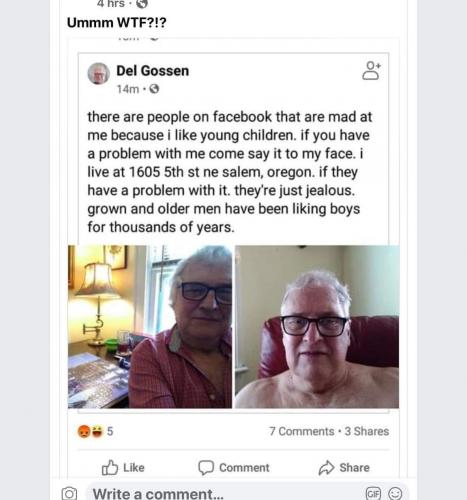
Task: View the 3 Shares link
Action: click(x=367, y=431)
